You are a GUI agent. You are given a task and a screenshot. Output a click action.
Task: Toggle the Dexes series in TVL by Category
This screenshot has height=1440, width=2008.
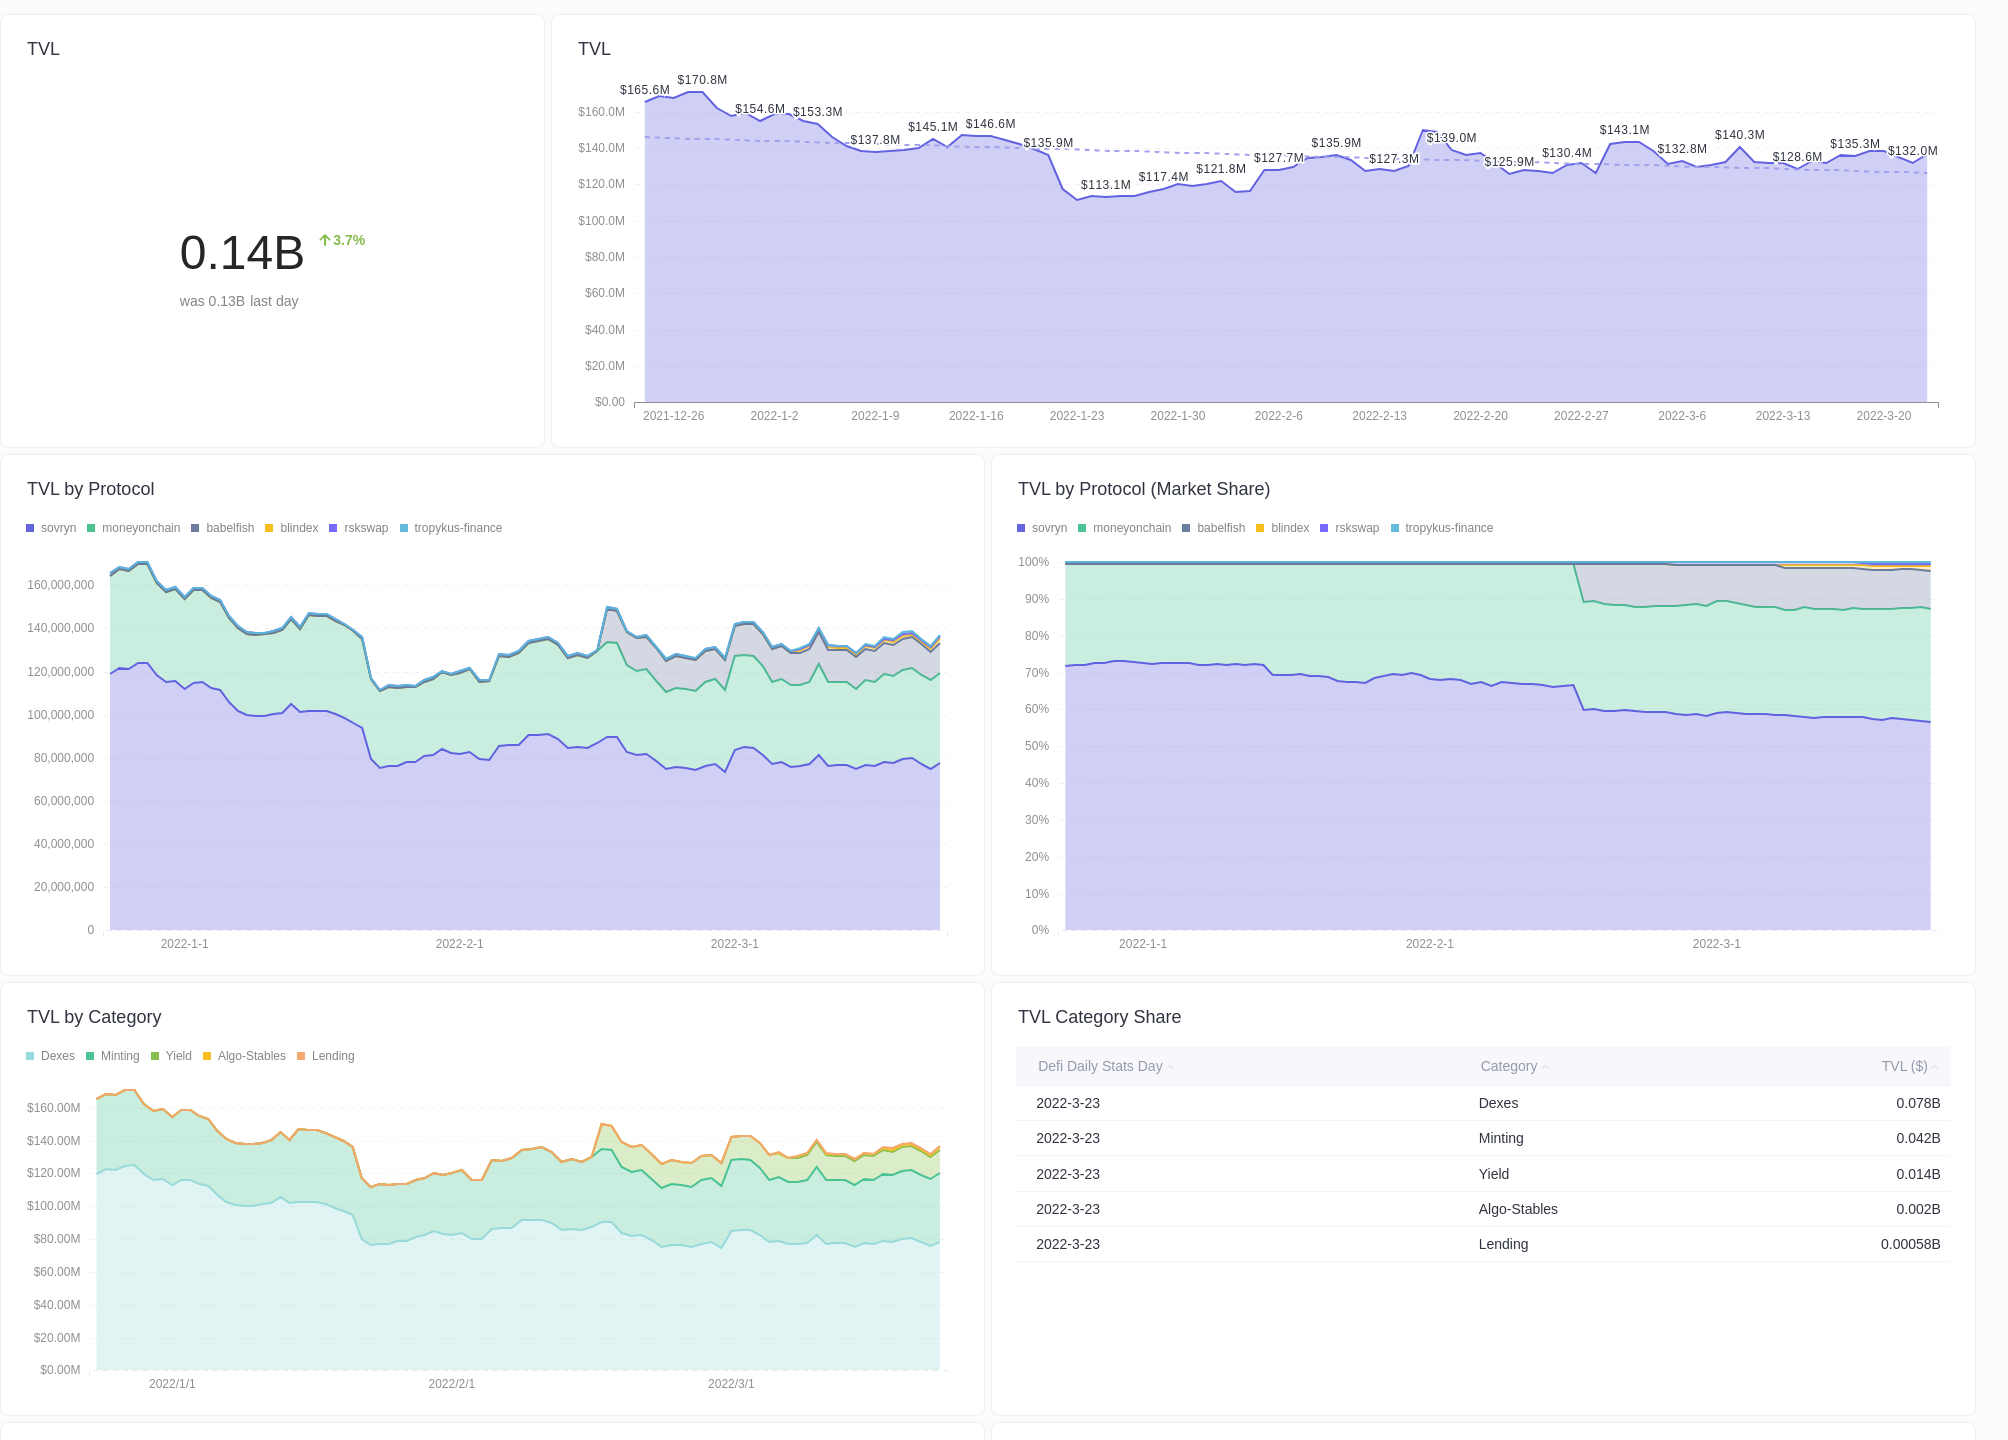coord(57,1055)
